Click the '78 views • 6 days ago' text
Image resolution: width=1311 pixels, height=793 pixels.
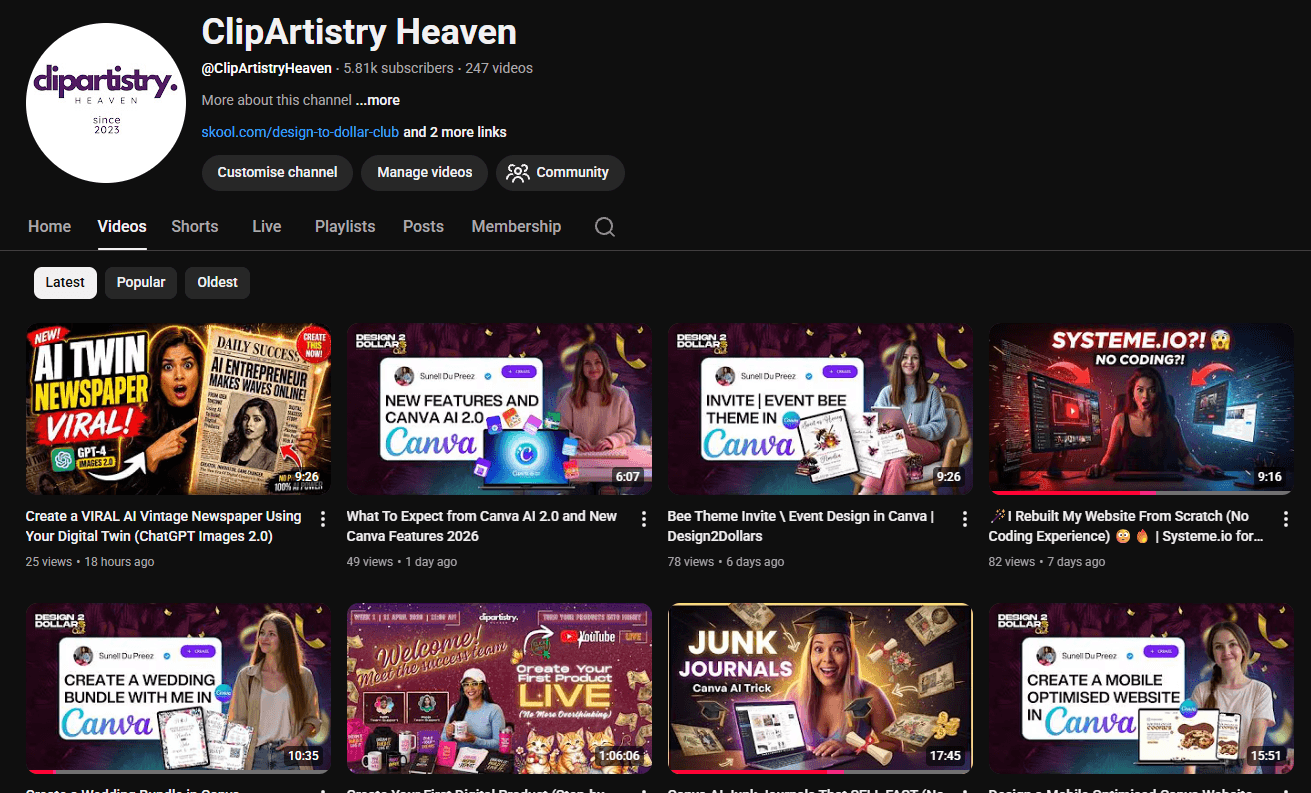coord(726,562)
